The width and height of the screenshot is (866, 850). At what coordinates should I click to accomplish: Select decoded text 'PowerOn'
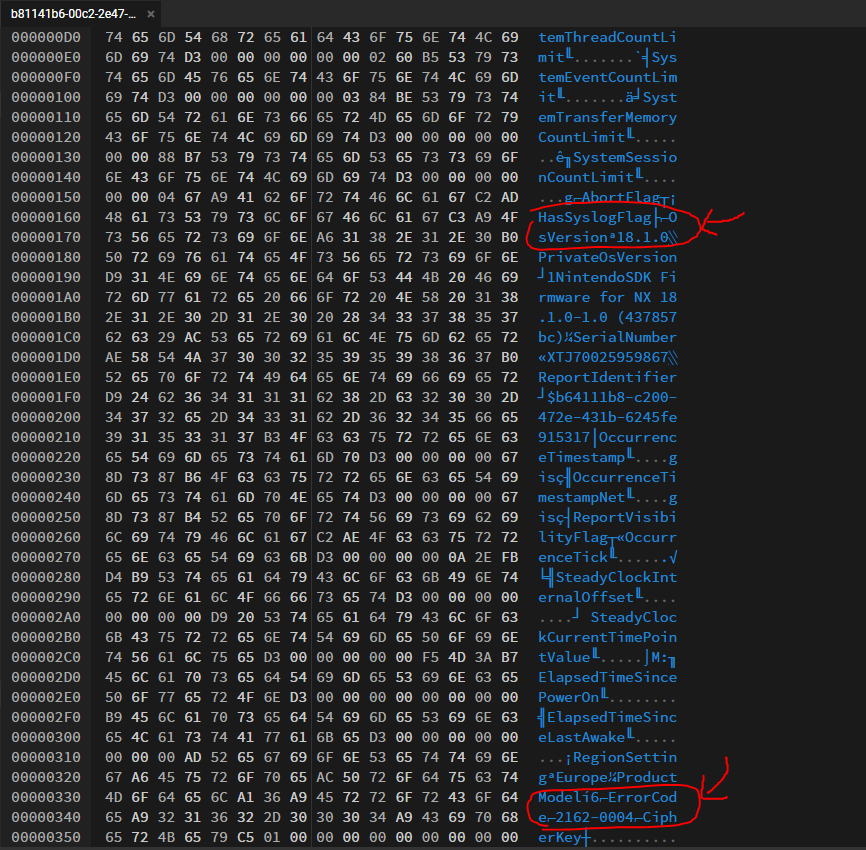(x=569, y=697)
